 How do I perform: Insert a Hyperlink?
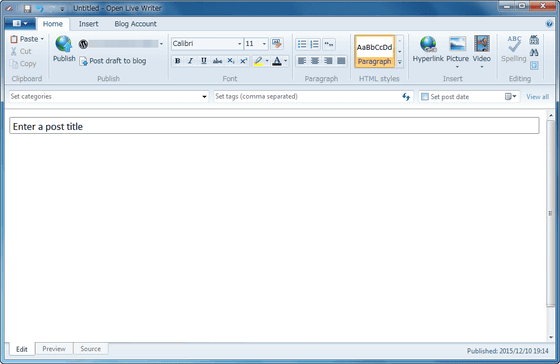tap(428, 49)
